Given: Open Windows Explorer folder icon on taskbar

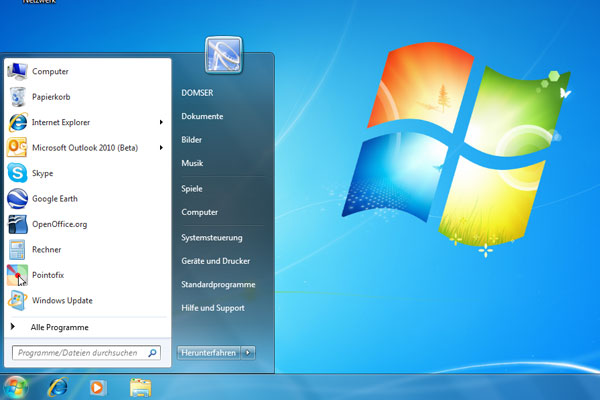Looking at the screenshot, I should coord(140,386).
